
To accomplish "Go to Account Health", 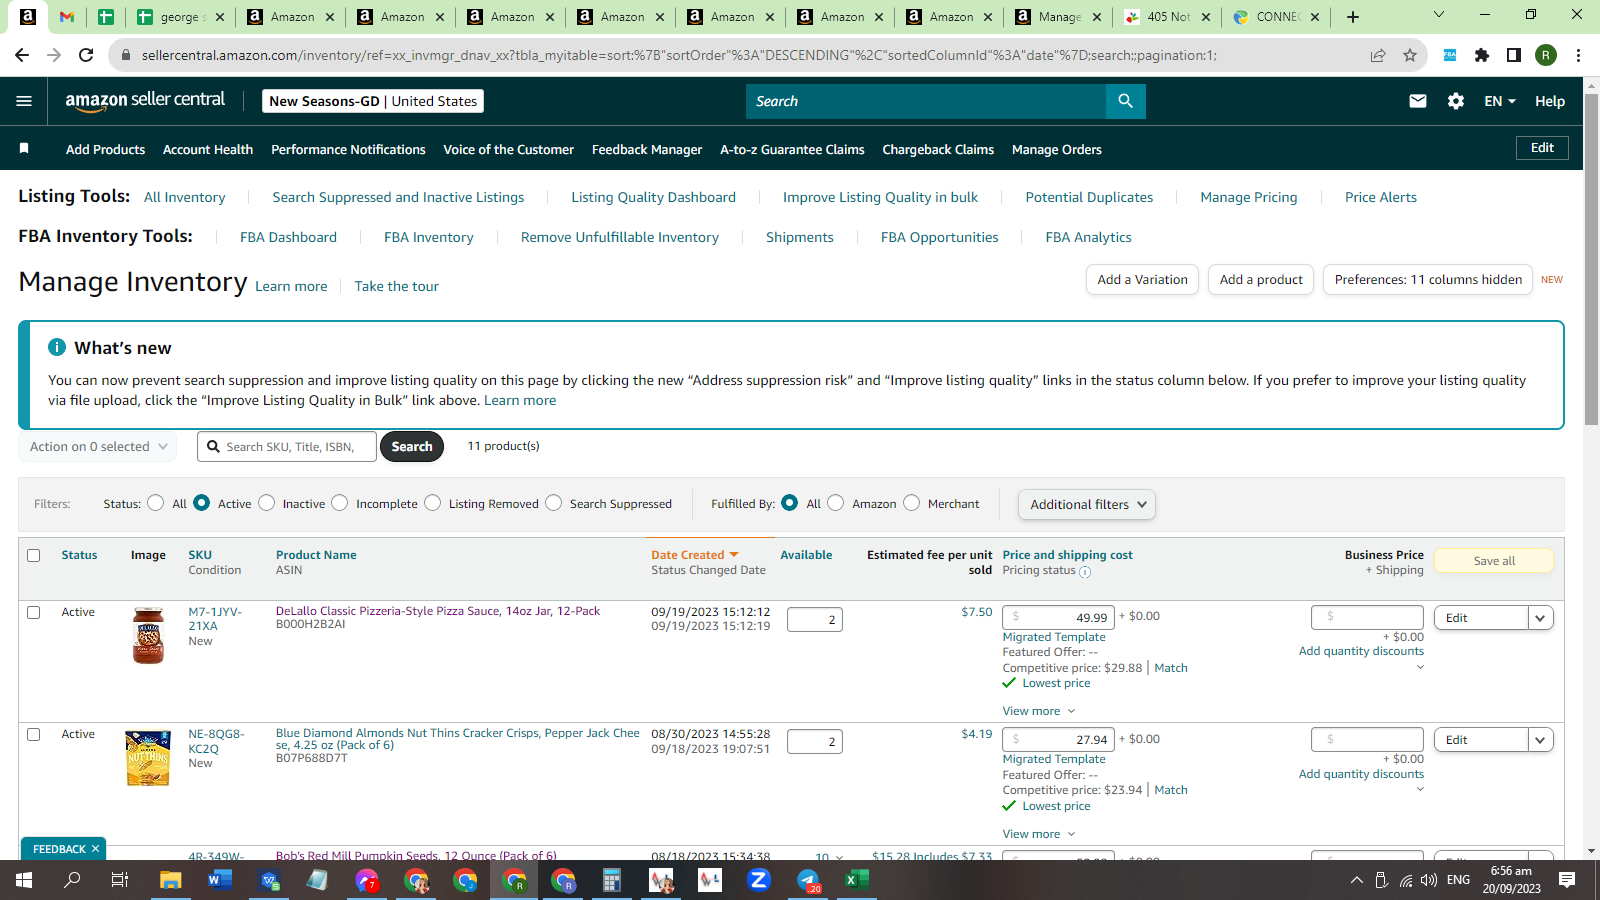I will point(208,149).
